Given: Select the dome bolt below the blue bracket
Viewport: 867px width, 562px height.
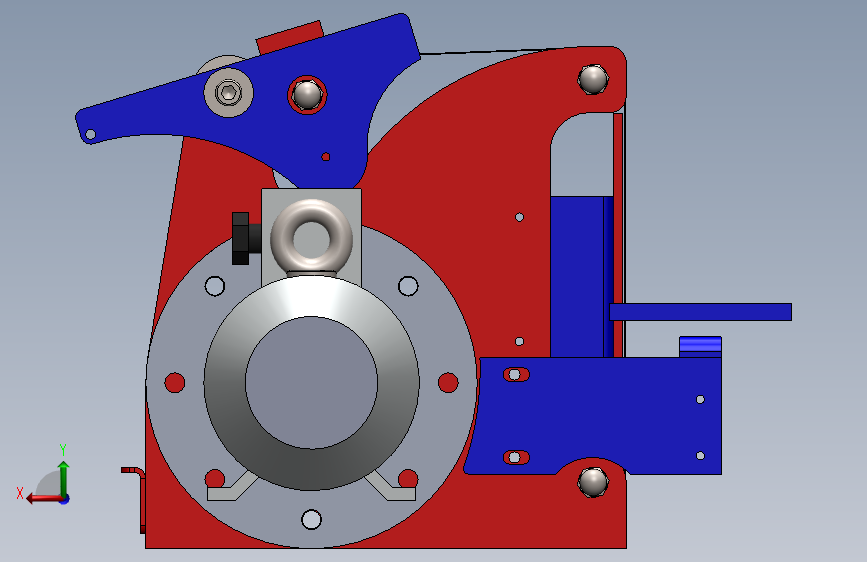Looking at the screenshot, I should [x=593, y=482].
